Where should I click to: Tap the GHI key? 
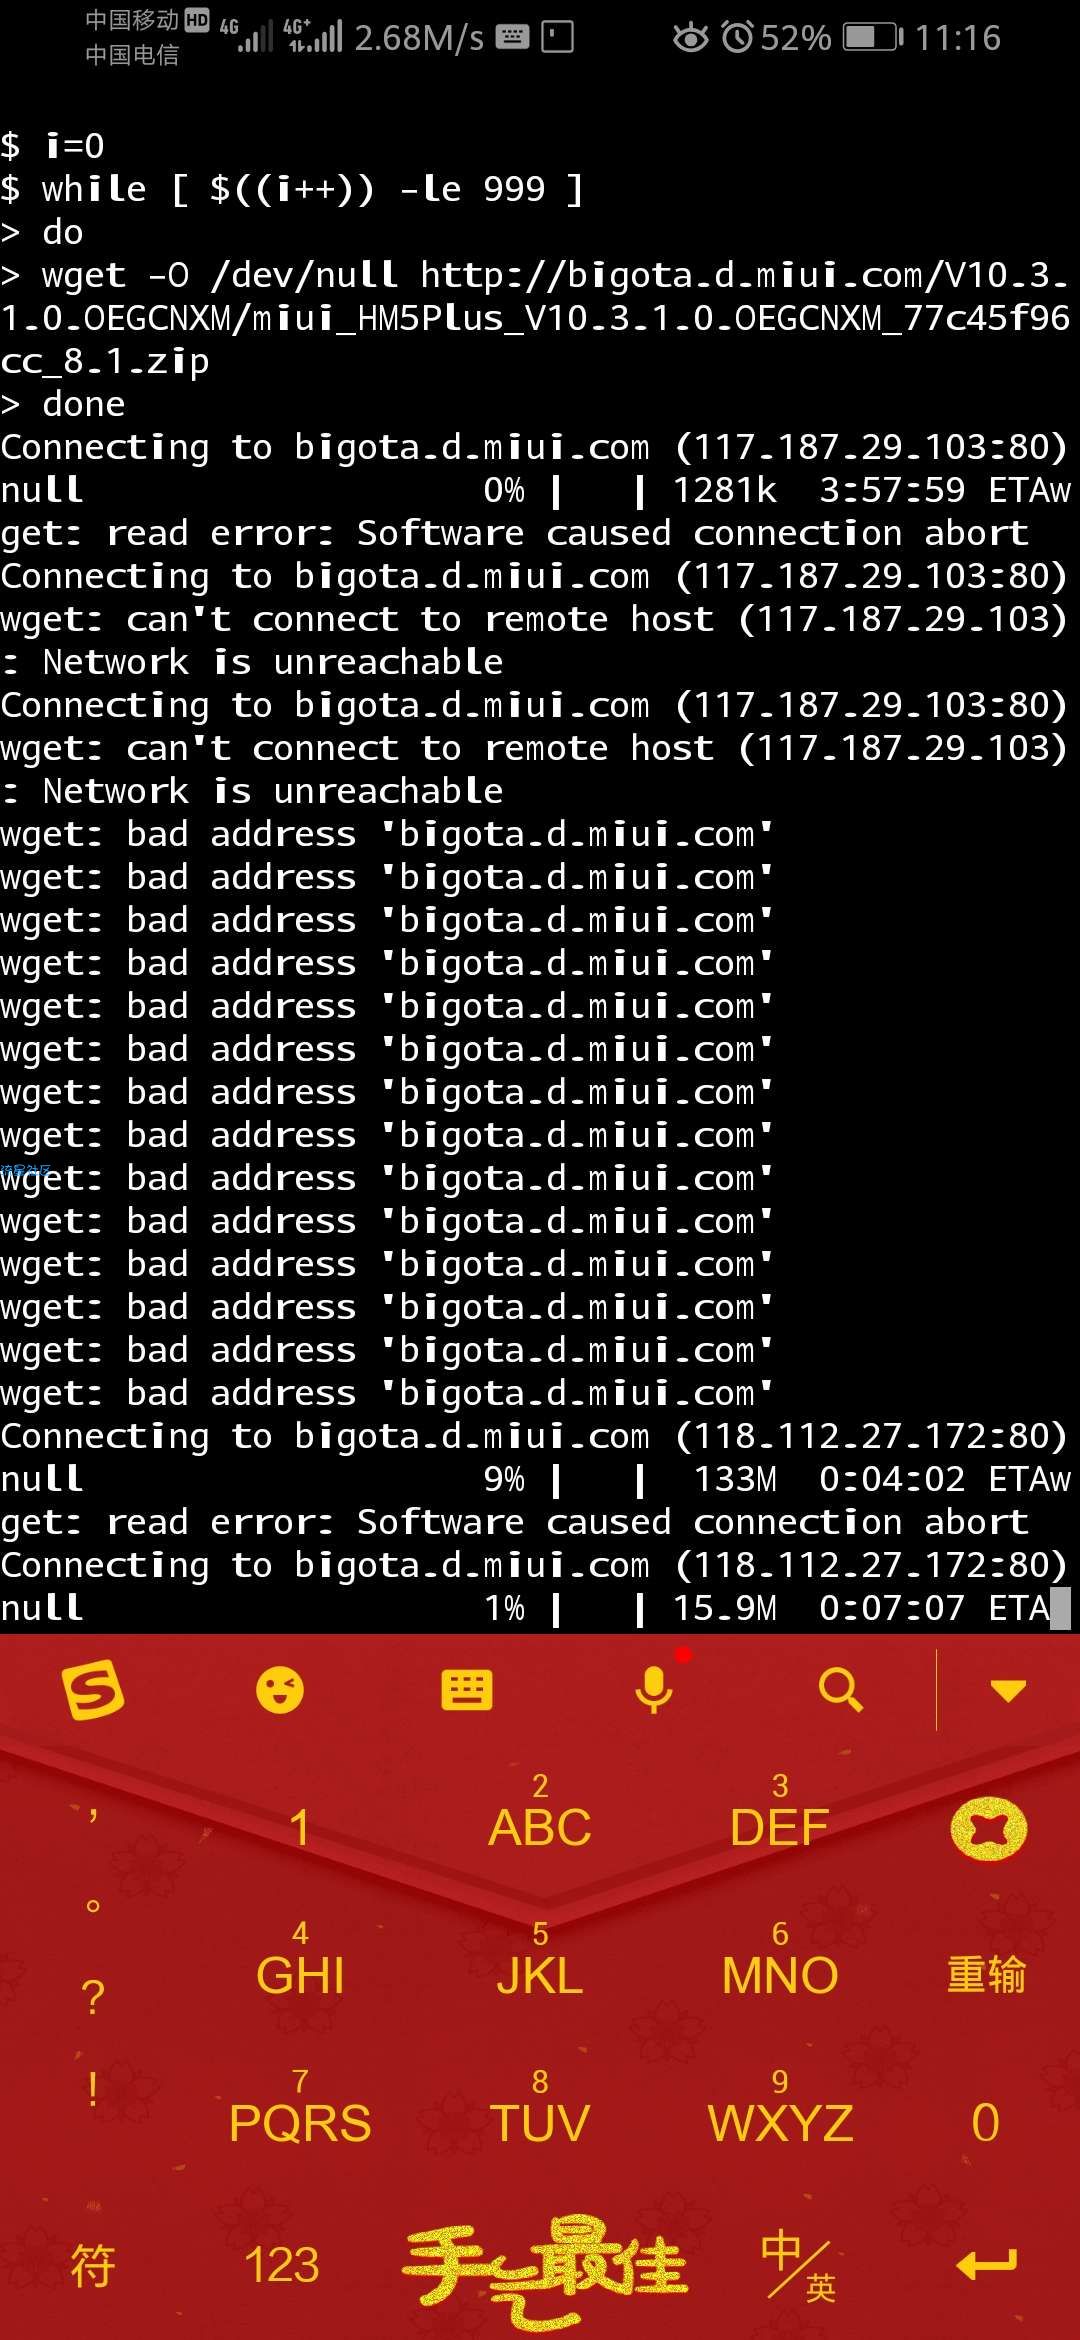click(300, 1960)
